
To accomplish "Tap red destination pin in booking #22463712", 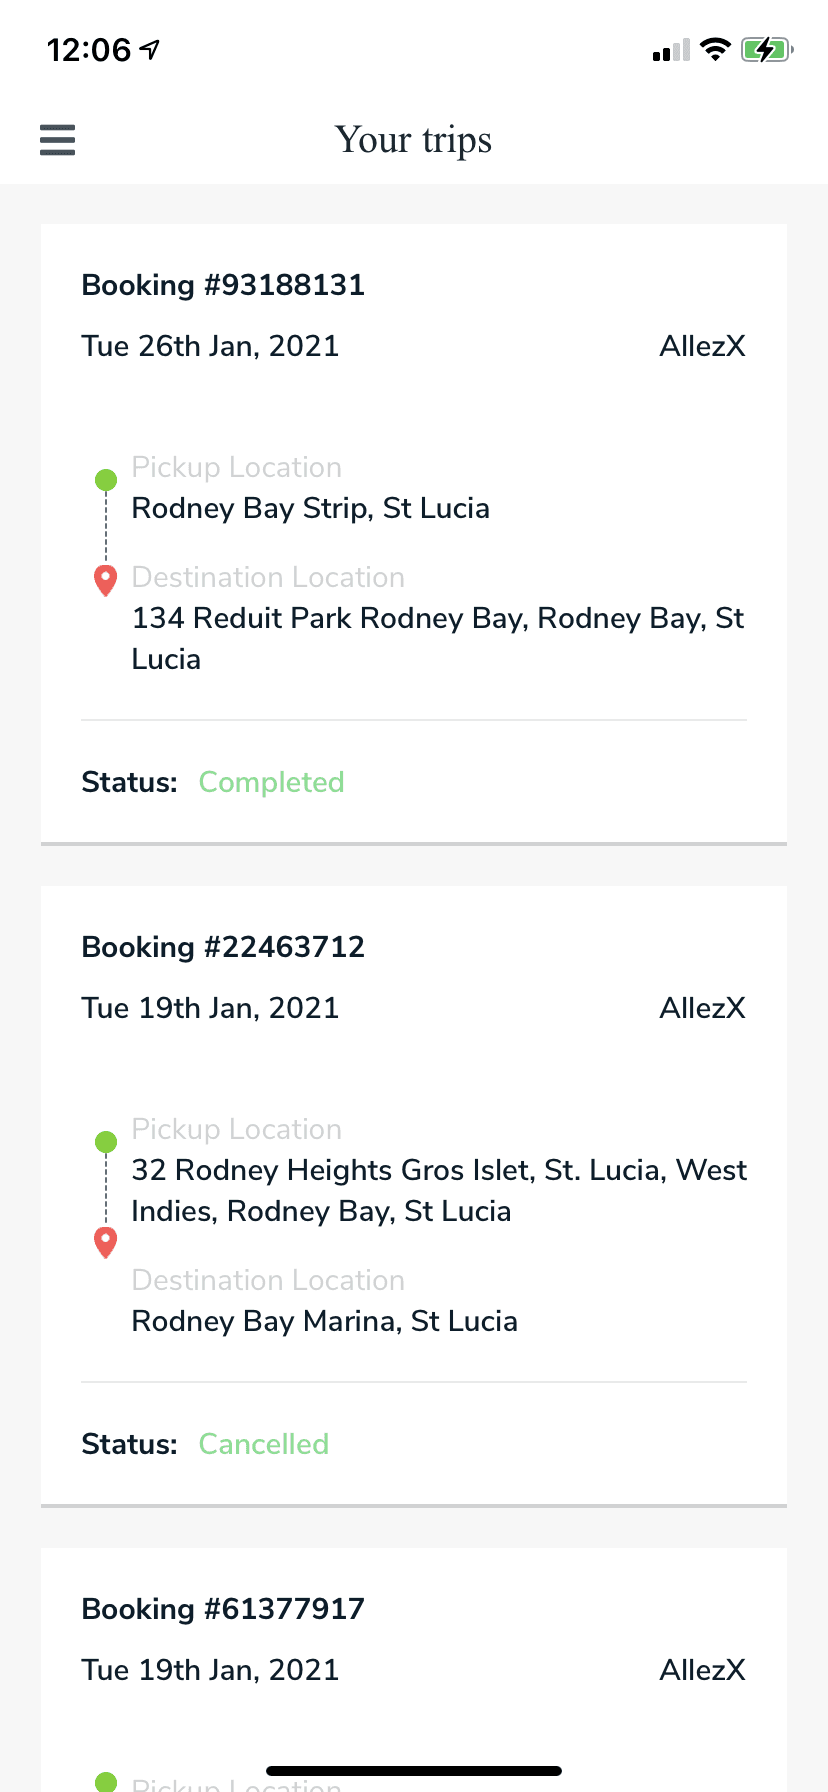I will (x=105, y=1242).
